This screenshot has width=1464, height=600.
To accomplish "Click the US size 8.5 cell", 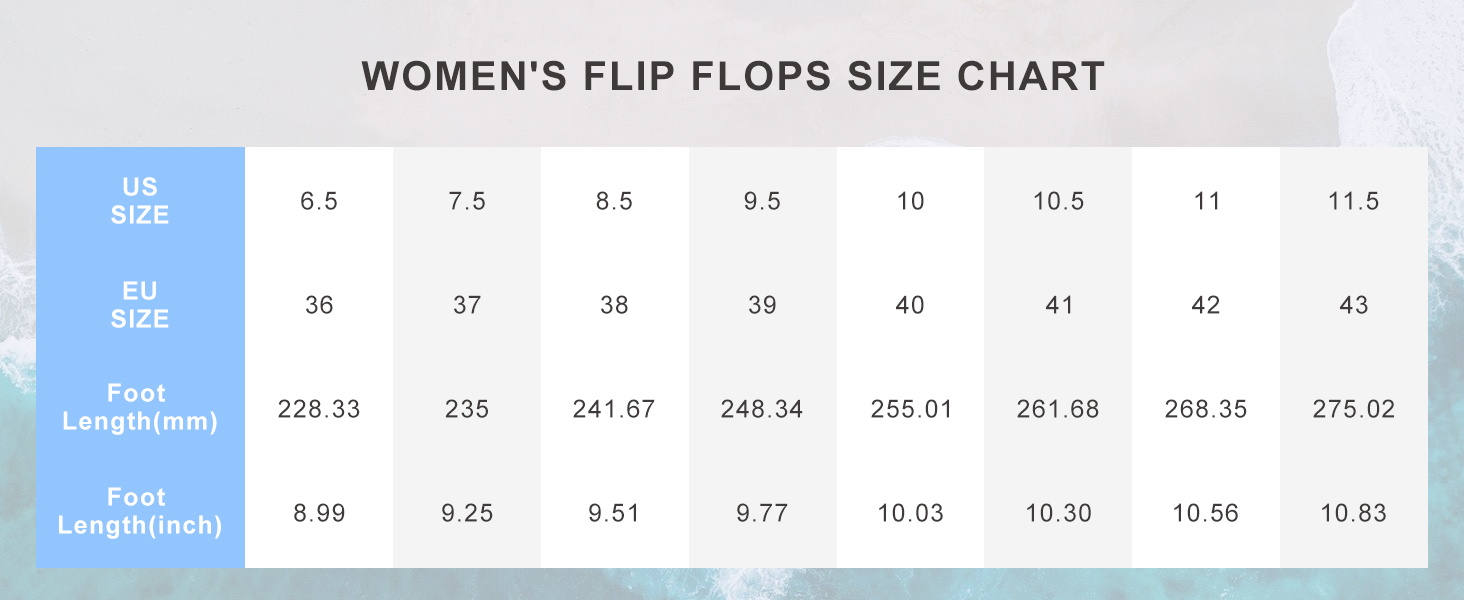I will (614, 201).
